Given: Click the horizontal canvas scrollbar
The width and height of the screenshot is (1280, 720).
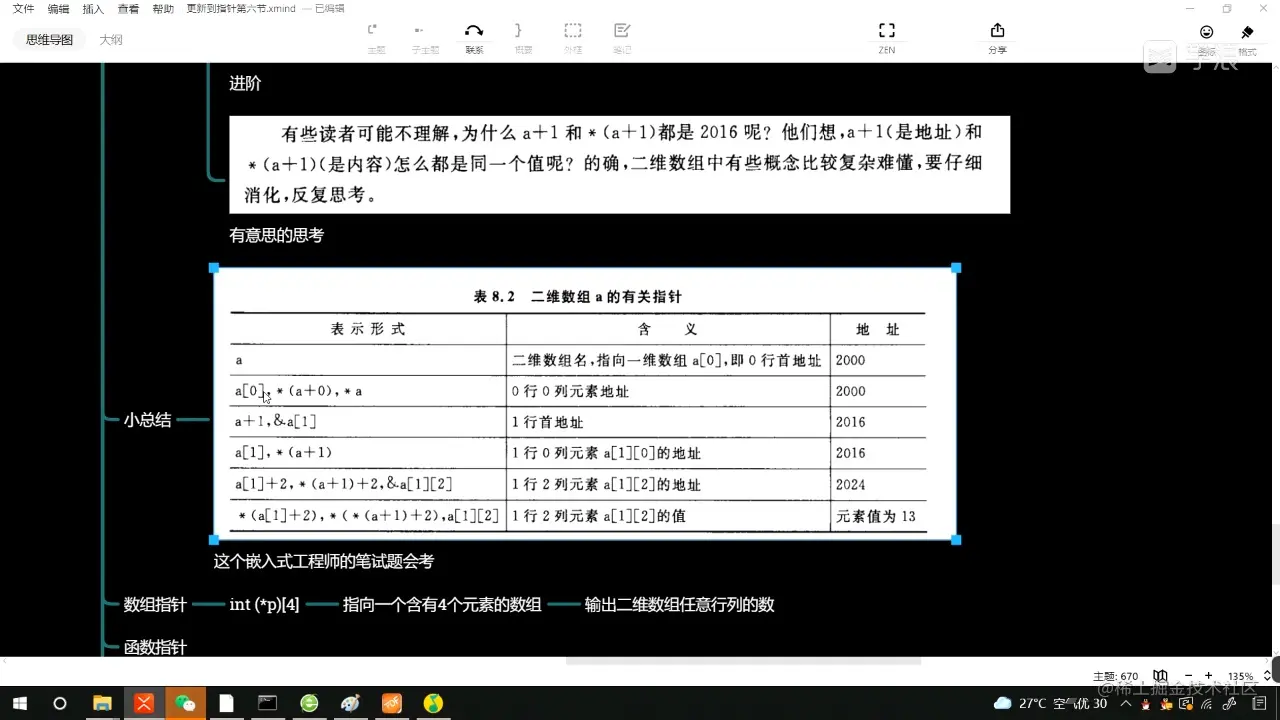Looking at the screenshot, I should click(744, 658).
